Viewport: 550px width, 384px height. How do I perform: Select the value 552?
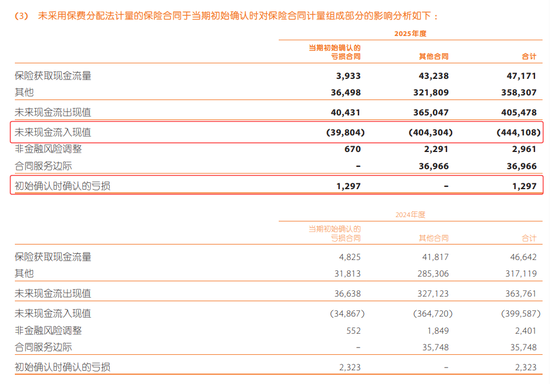coord(353,330)
